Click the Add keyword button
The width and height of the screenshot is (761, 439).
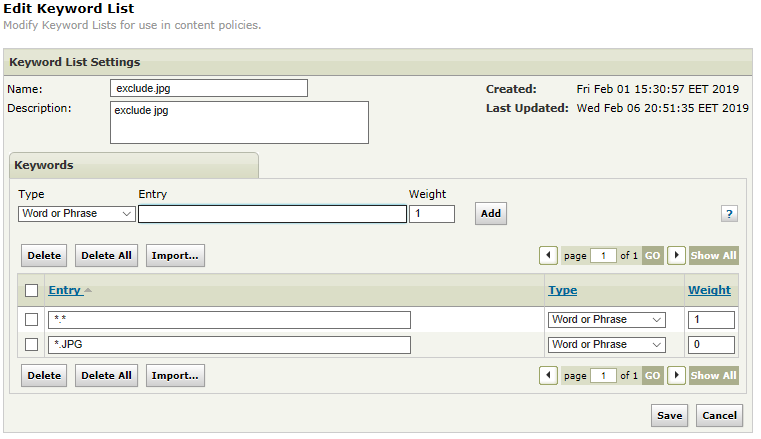[x=490, y=214]
